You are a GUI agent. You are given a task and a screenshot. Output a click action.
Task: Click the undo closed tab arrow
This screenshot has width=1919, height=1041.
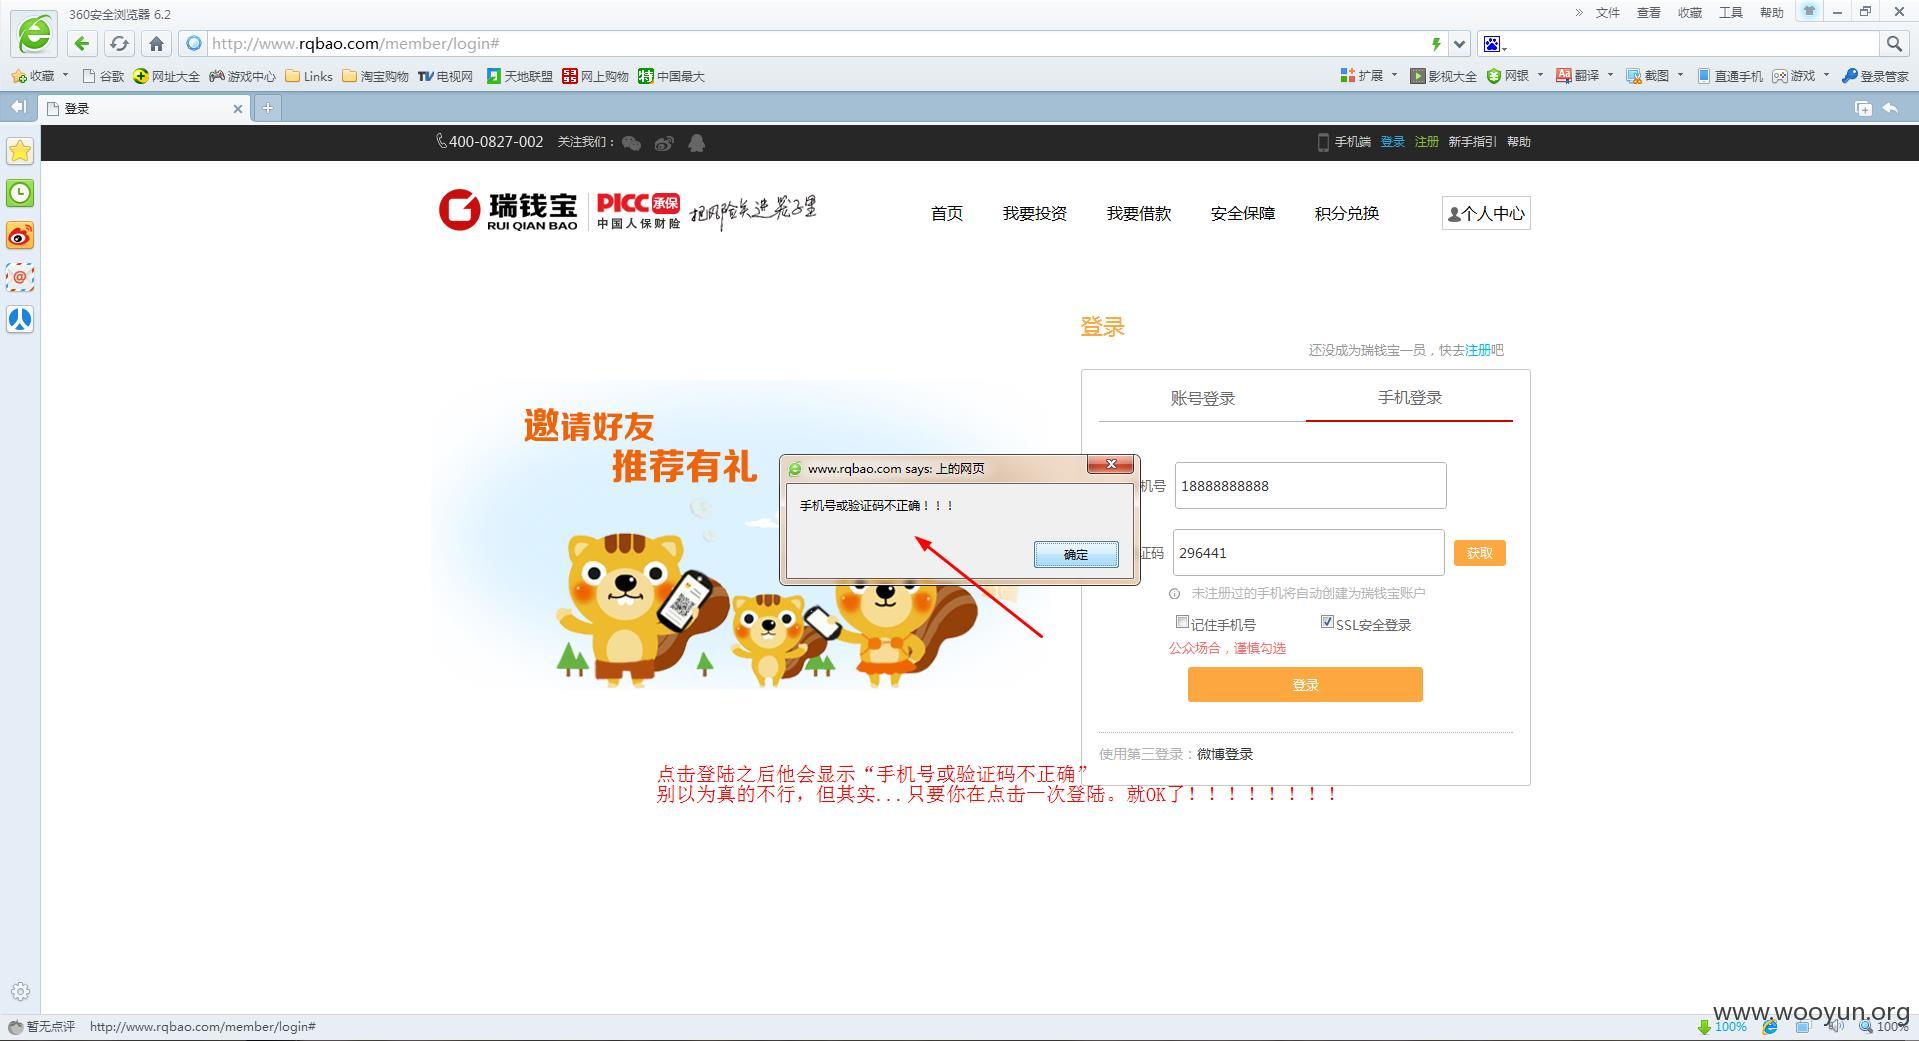[1890, 108]
